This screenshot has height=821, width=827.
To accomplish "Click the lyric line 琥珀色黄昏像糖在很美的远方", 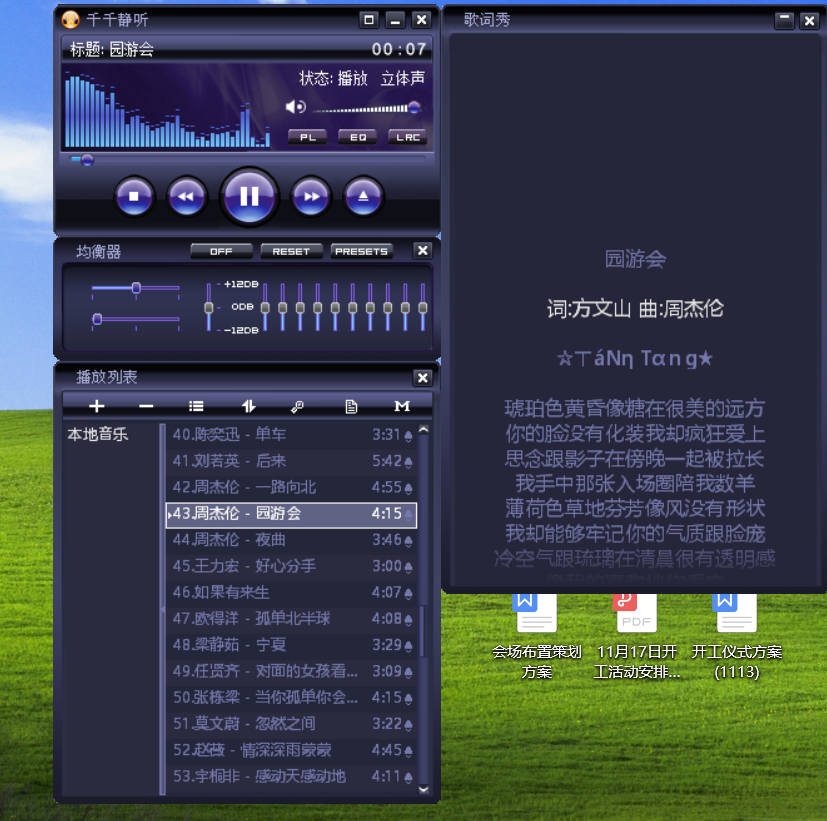I will pyautogui.click(x=634, y=409).
